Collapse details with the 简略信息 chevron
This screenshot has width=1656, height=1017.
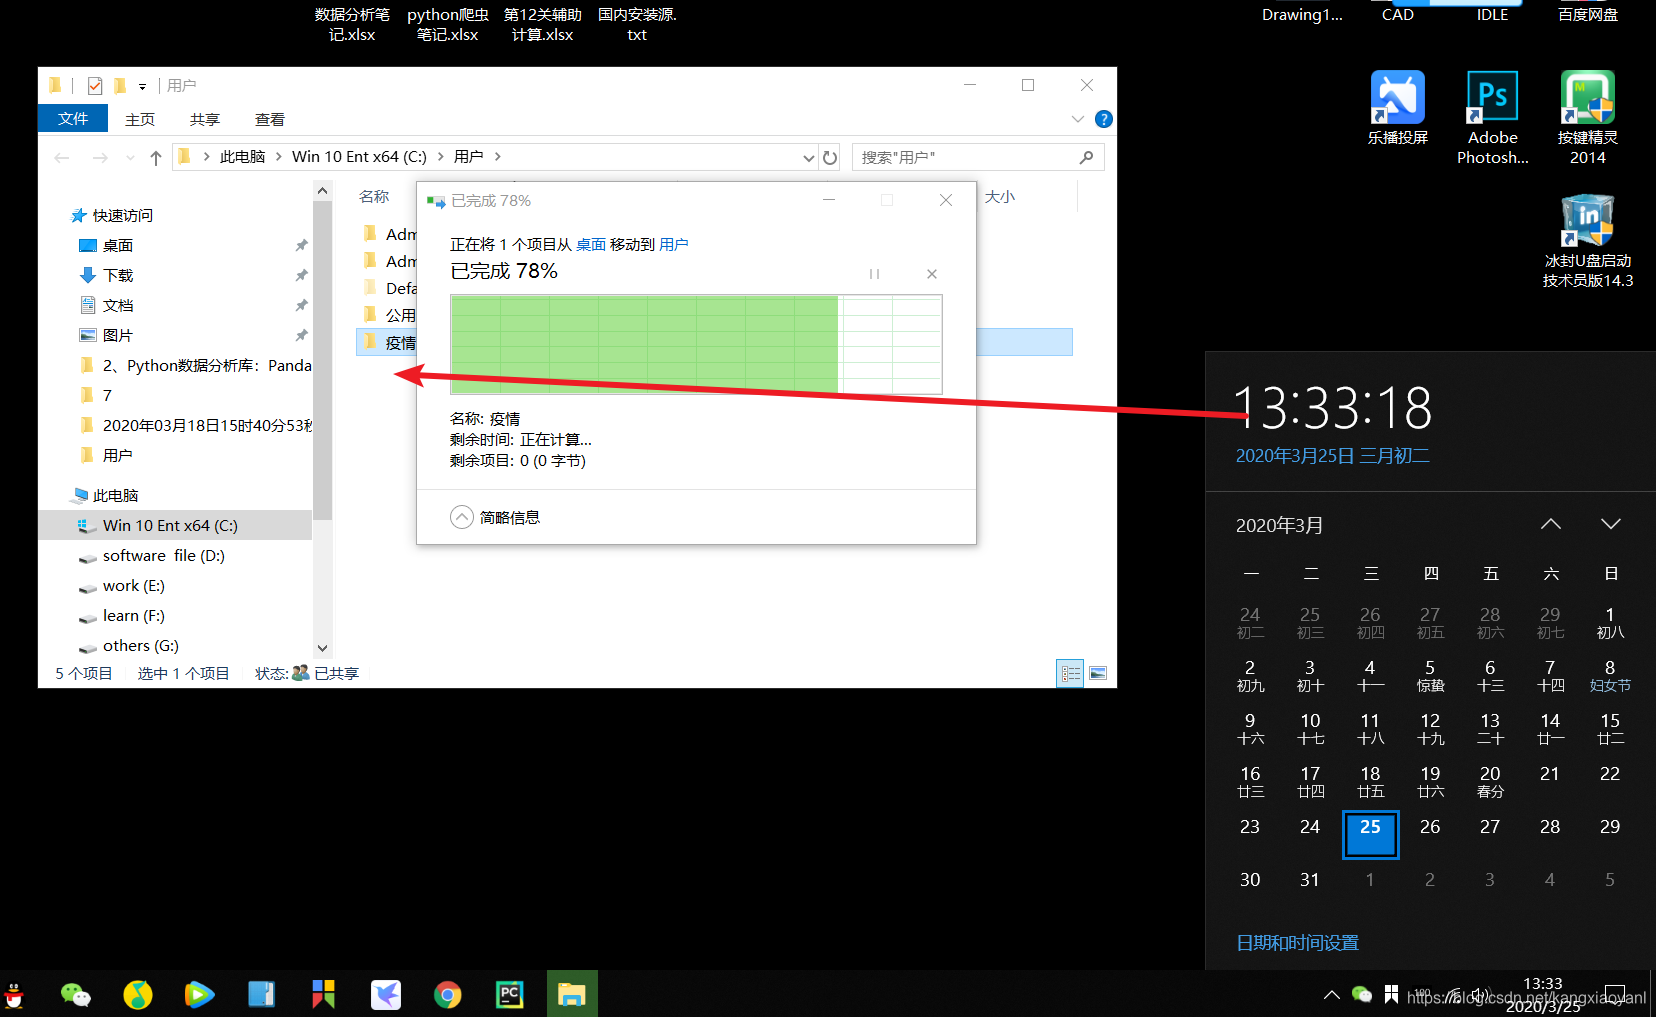461,517
